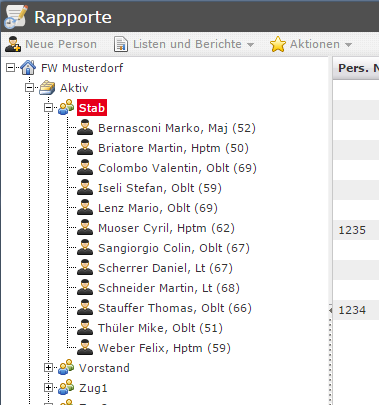Click person icon beside Muoser Cyril
Viewport: 379px width, 405px height.
[85, 227]
